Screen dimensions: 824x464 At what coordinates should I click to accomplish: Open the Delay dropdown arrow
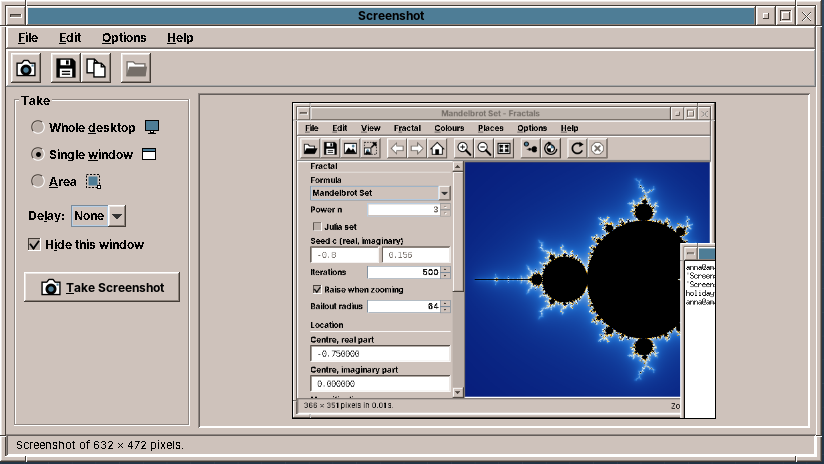117,216
